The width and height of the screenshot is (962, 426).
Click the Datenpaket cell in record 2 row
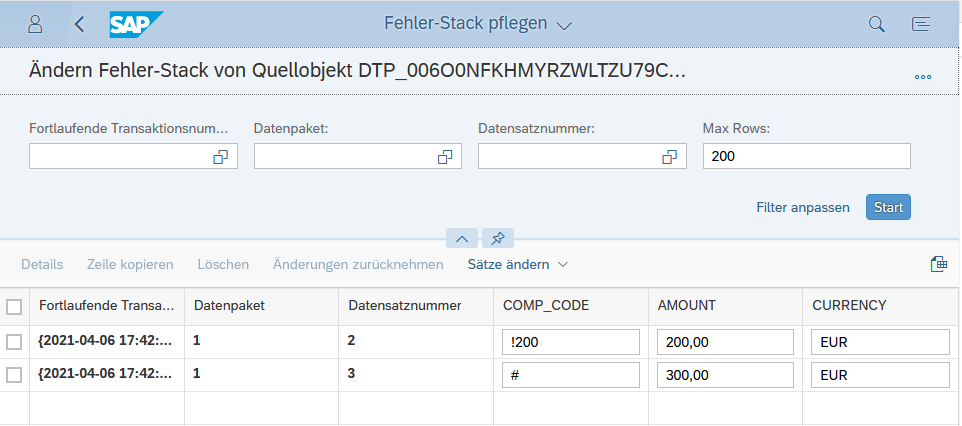point(261,341)
